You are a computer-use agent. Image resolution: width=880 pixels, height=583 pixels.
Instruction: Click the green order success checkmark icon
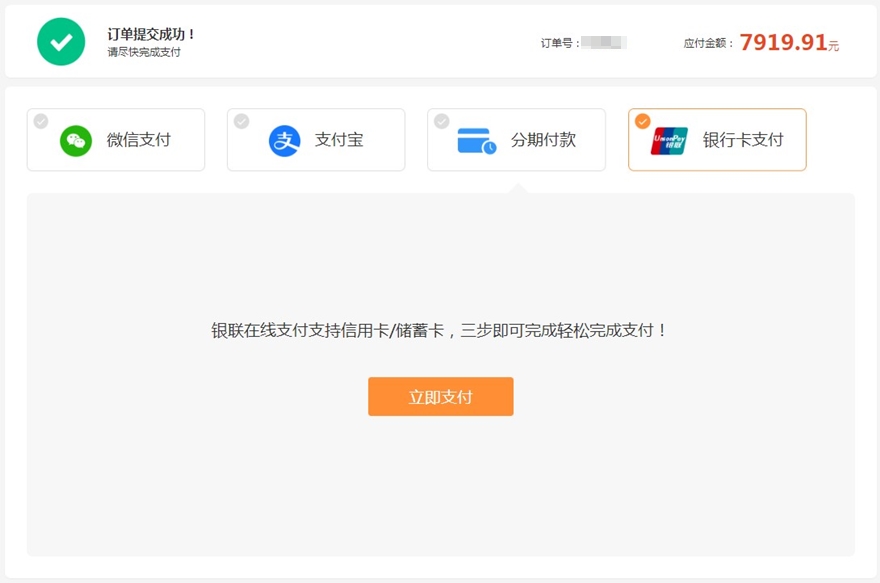(61, 42)
